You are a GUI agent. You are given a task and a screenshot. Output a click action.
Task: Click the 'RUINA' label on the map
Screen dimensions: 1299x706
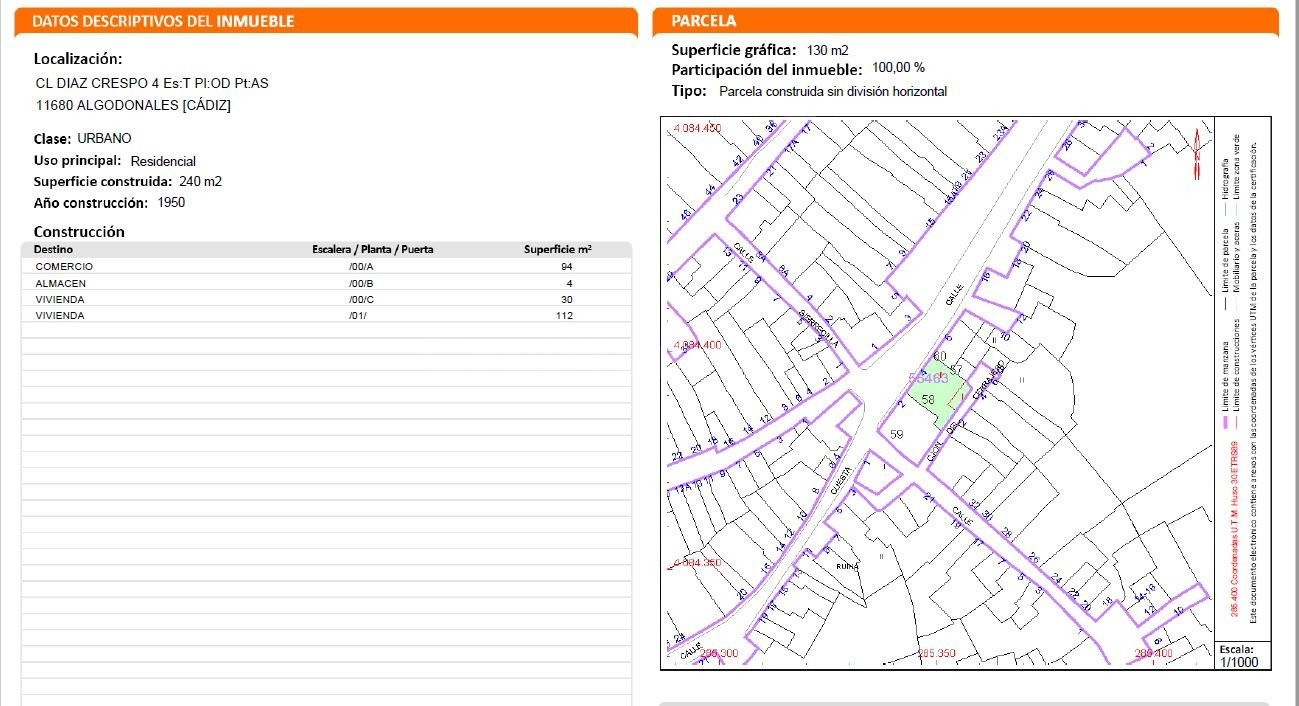[846, 566]
